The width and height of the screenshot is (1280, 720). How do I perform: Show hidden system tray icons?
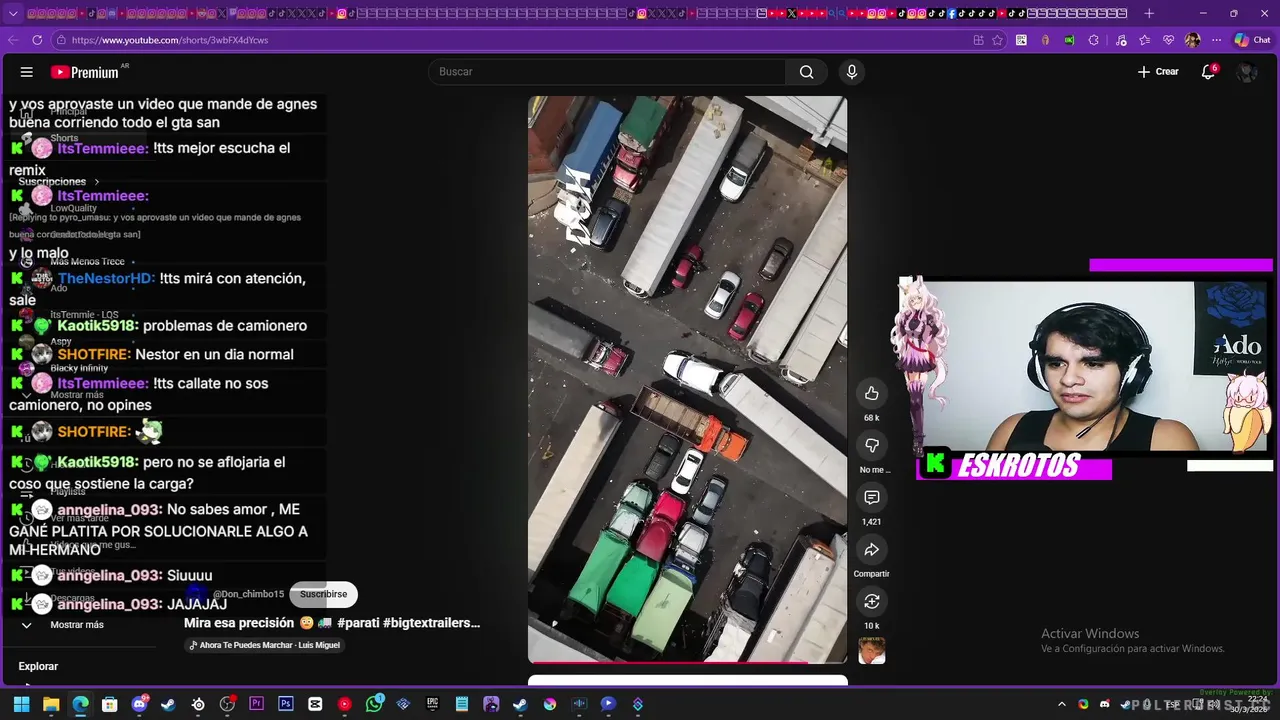tap(1061, 704)
